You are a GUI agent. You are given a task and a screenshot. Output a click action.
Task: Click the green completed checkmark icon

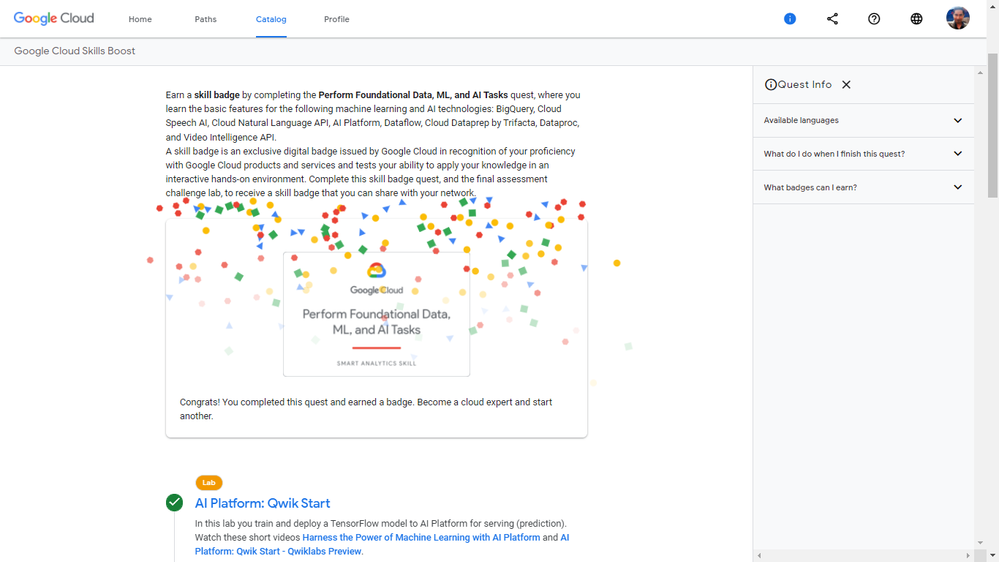coord(175,503)
